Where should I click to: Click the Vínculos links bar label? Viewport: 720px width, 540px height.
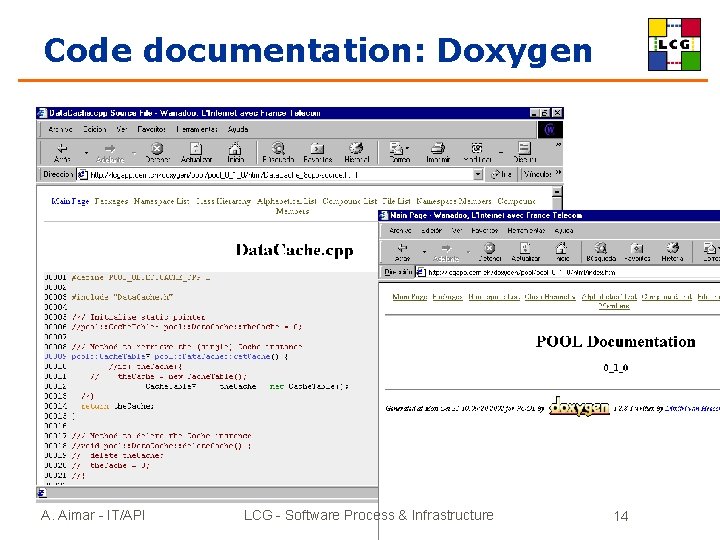[537, 174]
